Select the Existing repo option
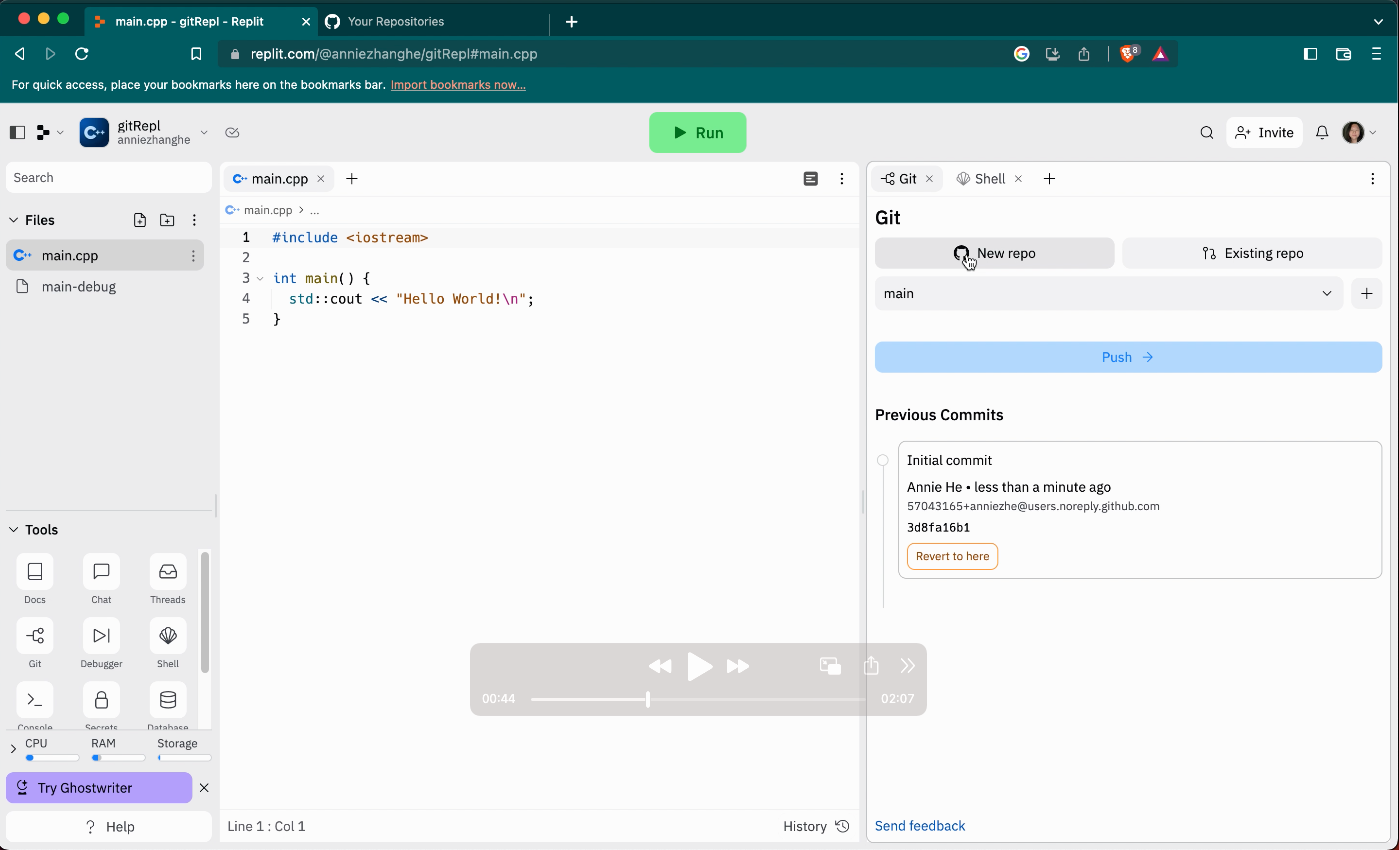Viewport: 1399px width, 850px height. tap(1251, 253)
